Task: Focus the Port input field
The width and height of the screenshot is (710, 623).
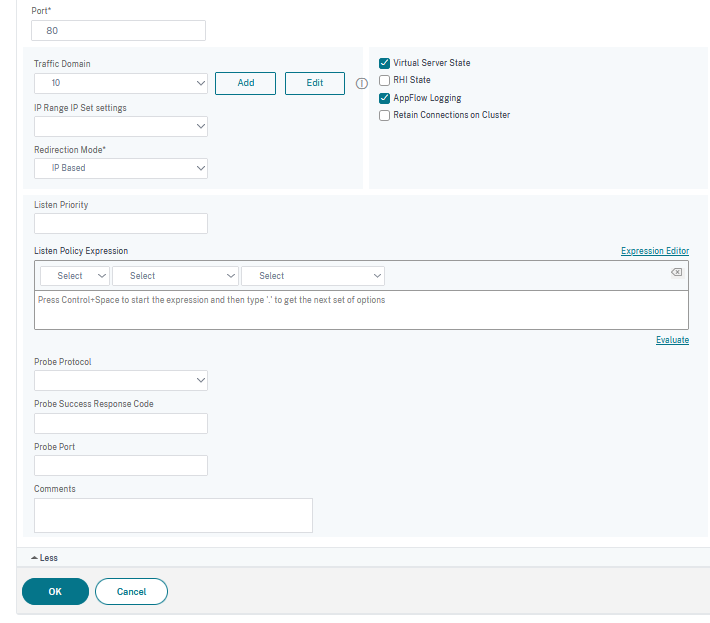Action: pyautogui.click(x=118, y=30)
